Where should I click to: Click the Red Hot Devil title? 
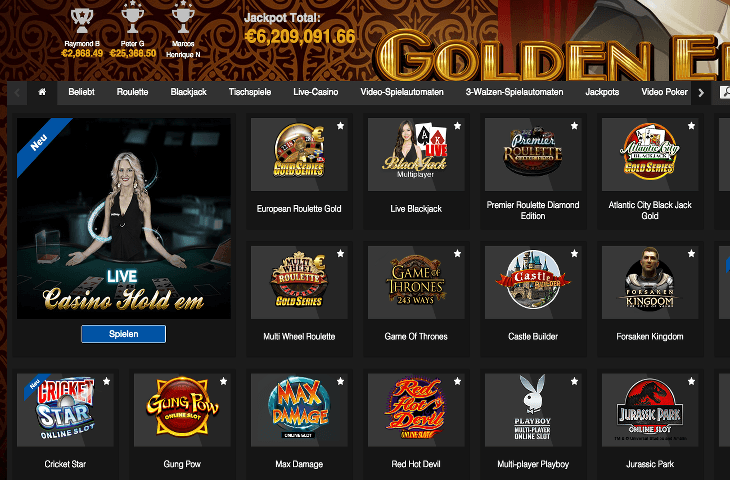click(416, 464)
